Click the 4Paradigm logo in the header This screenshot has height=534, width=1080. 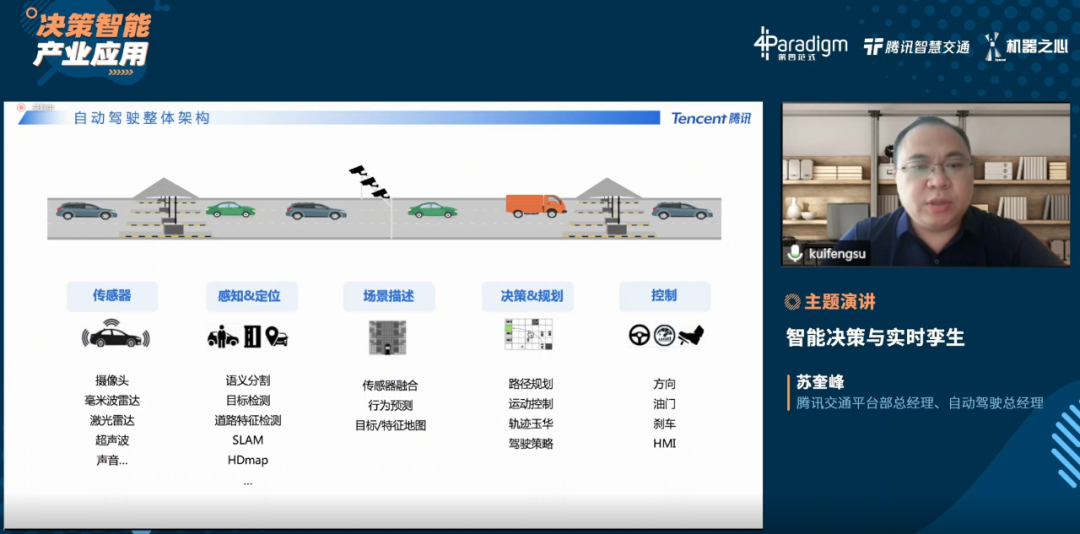pos(800,44)
